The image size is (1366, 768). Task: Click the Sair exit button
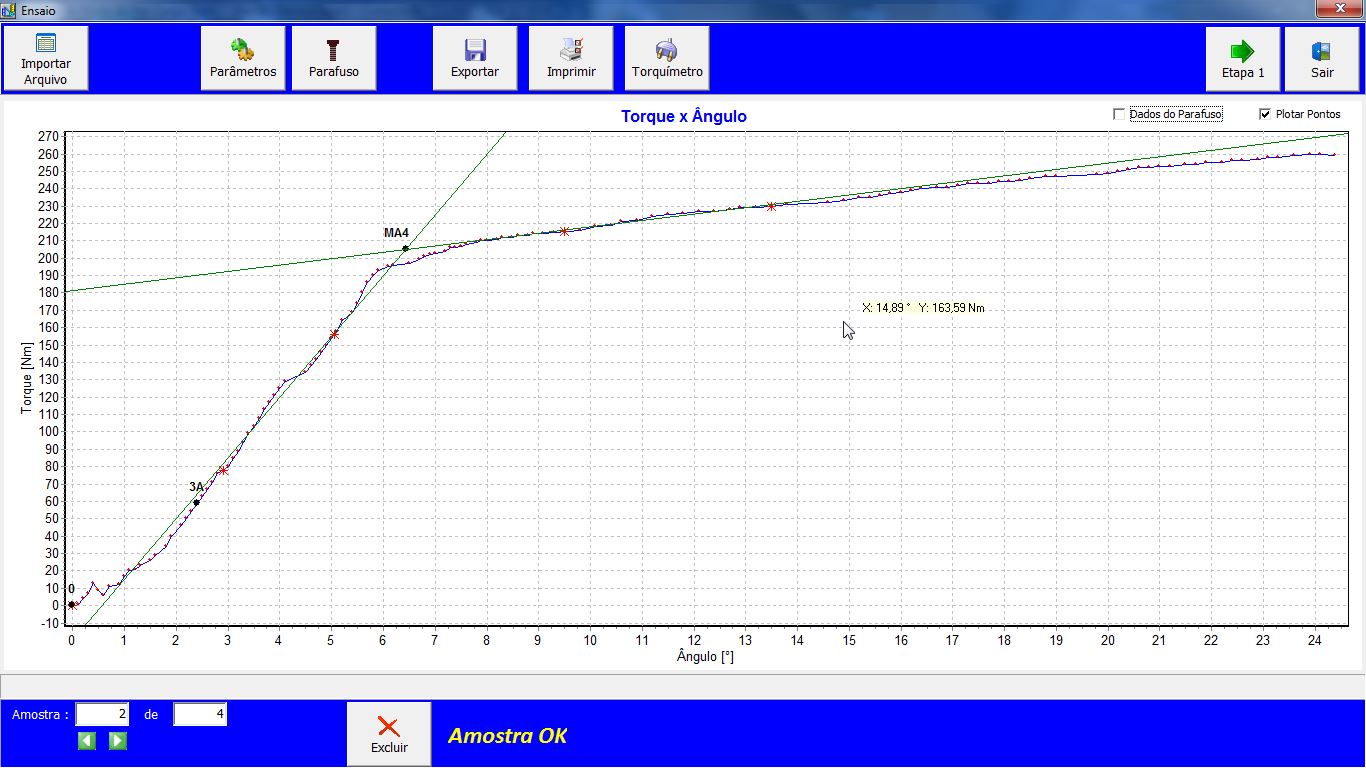coord(1322,59)
